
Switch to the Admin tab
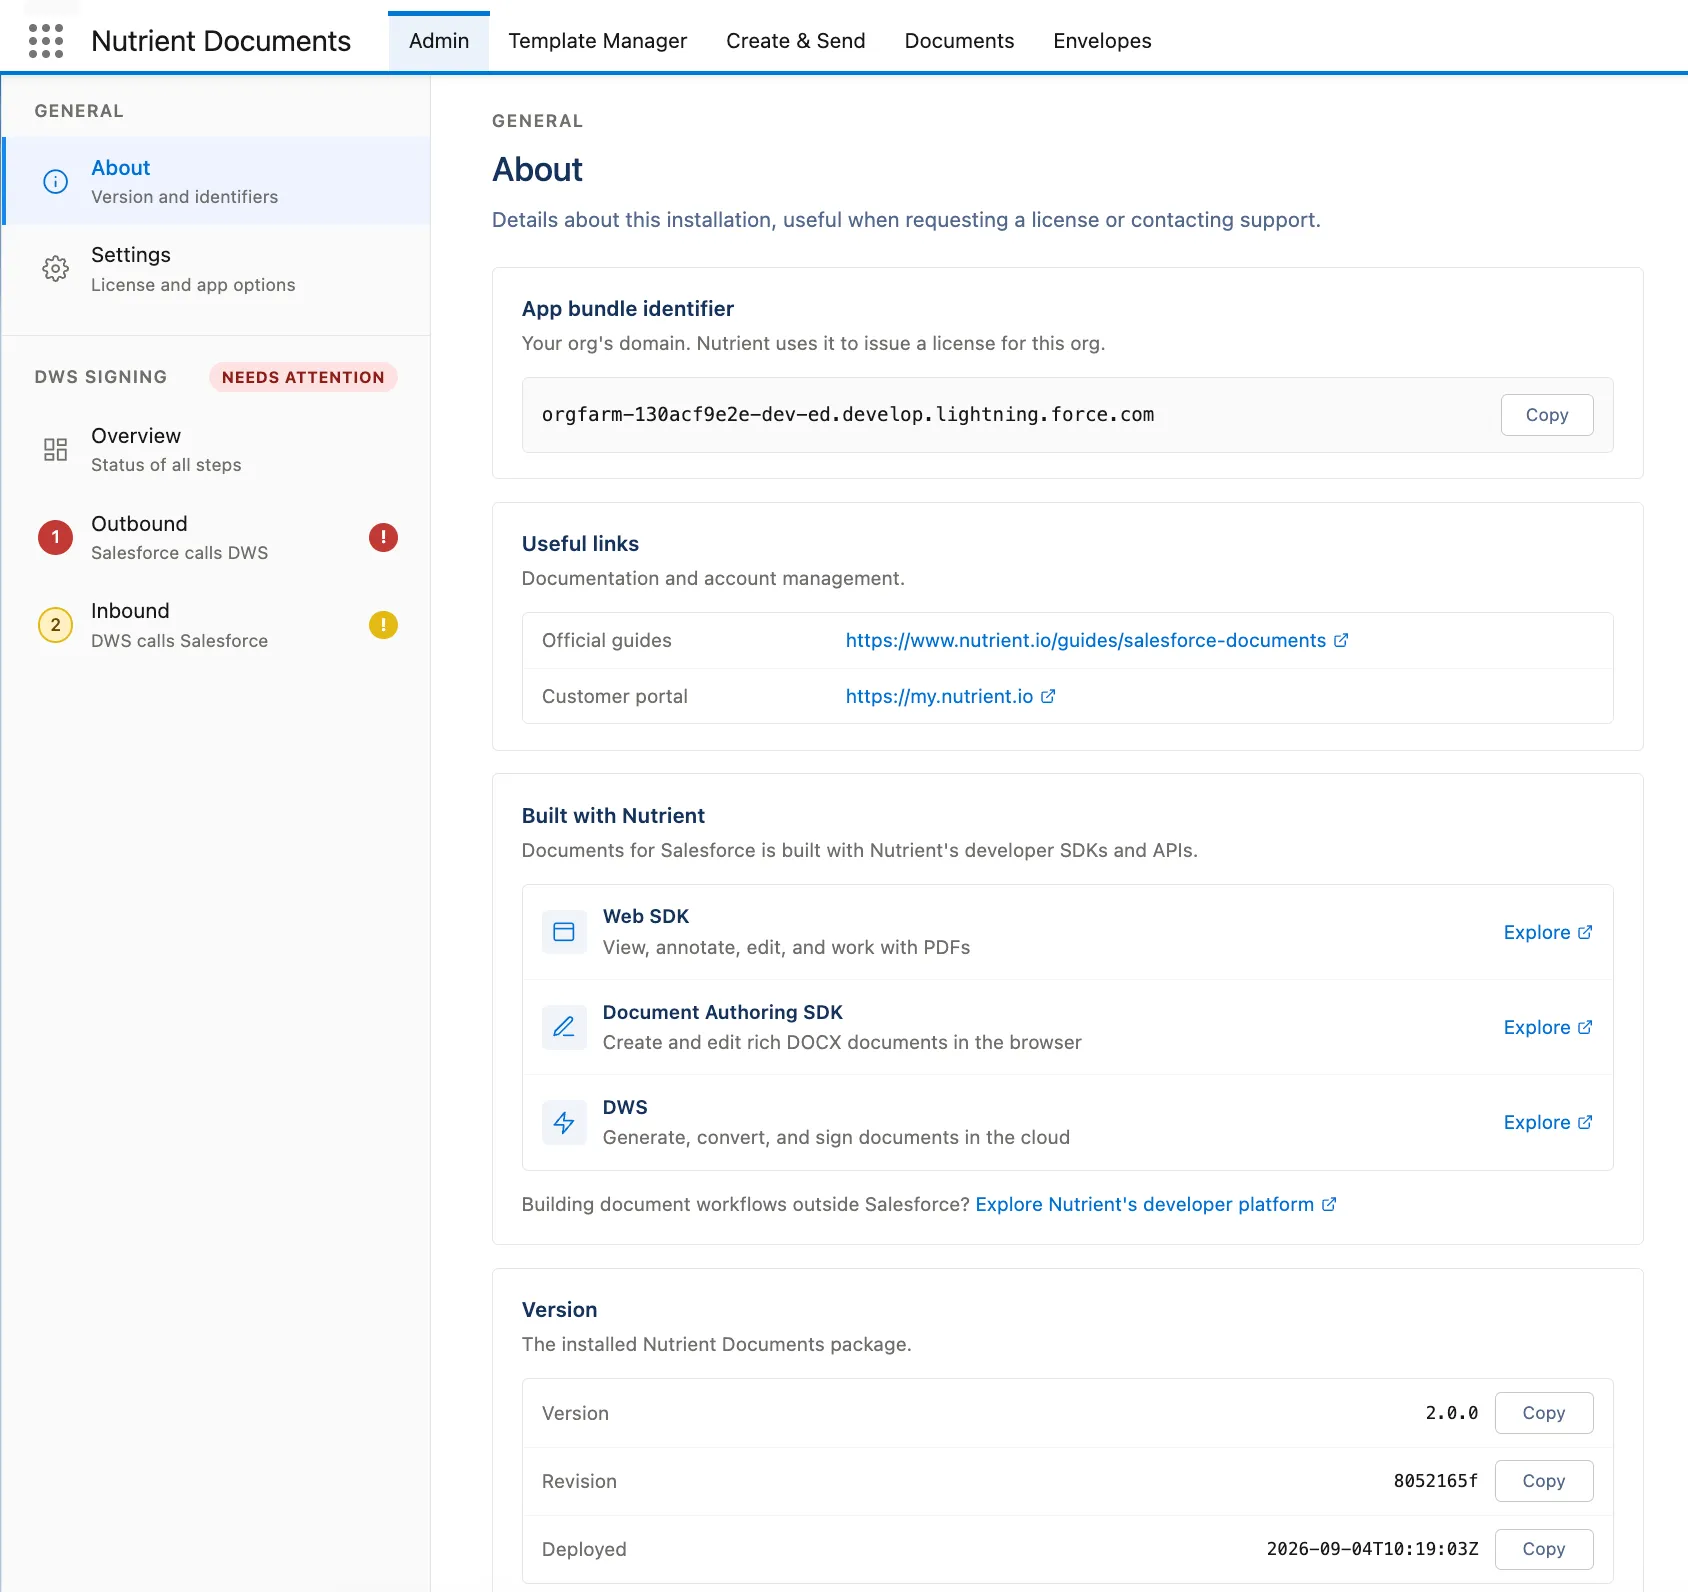(x=439, y=41)
